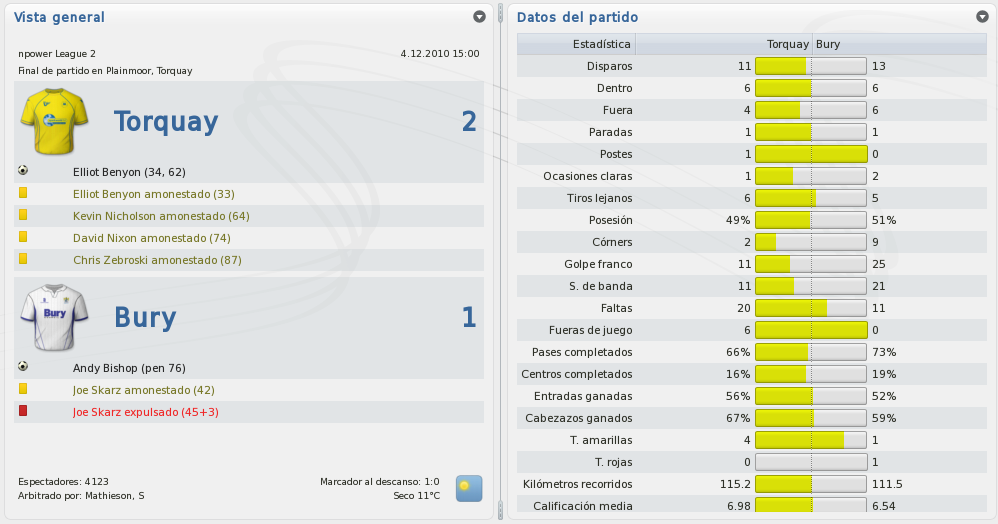This screenshot has height=524, width=998.
Task: Open the Vista general panel dropdown arrow
Action: point(479,17)
